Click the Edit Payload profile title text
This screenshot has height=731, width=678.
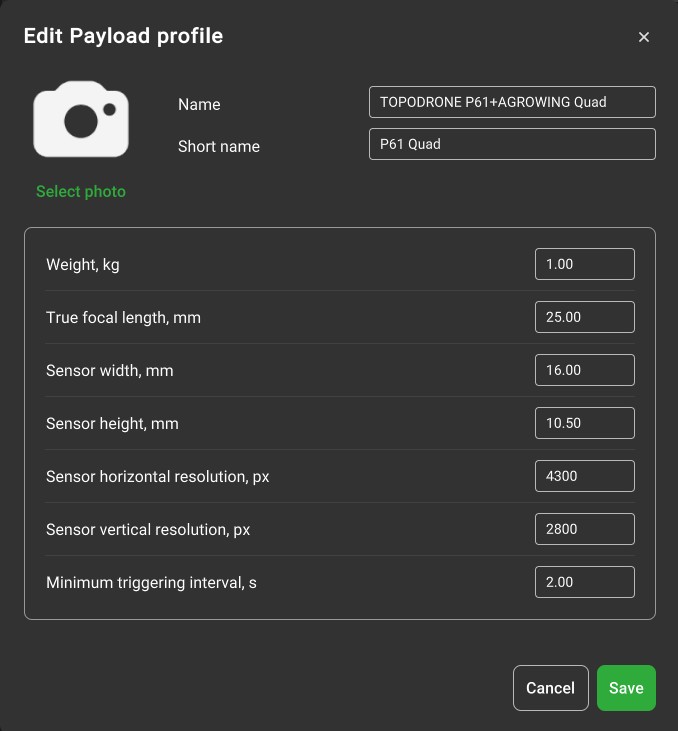coord(123,36)
